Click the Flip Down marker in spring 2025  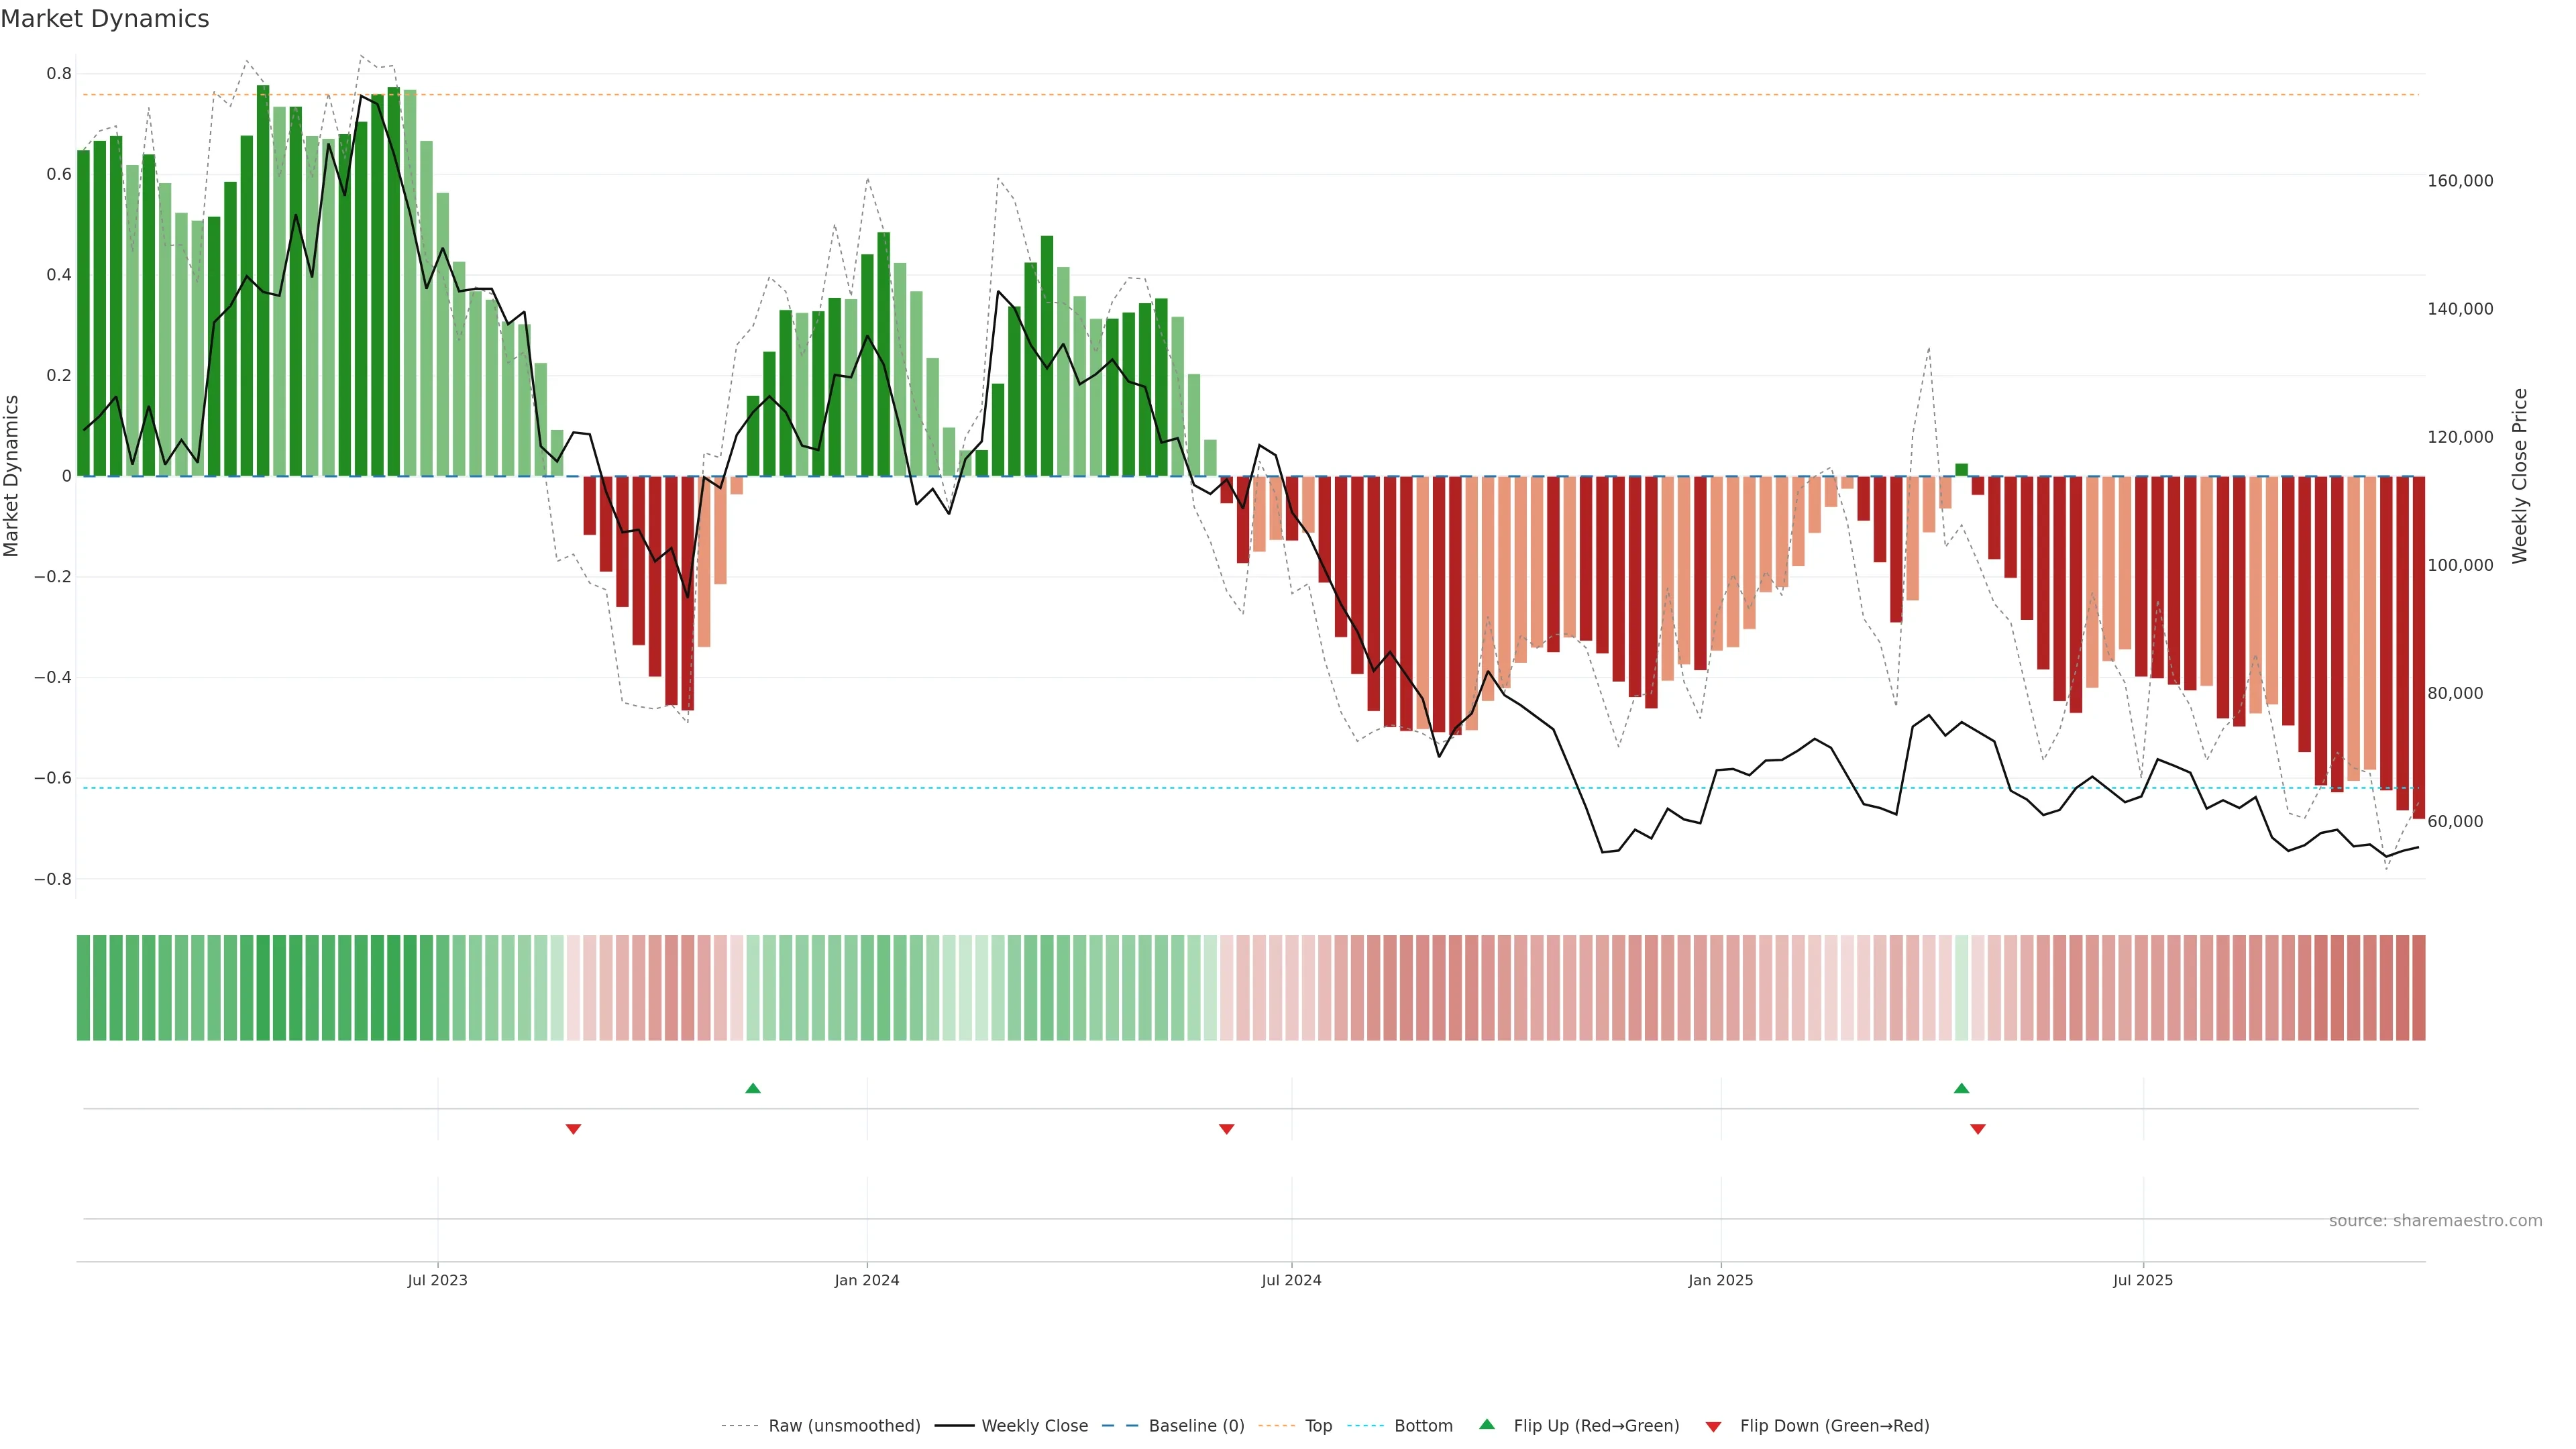coord(1977,1129)
